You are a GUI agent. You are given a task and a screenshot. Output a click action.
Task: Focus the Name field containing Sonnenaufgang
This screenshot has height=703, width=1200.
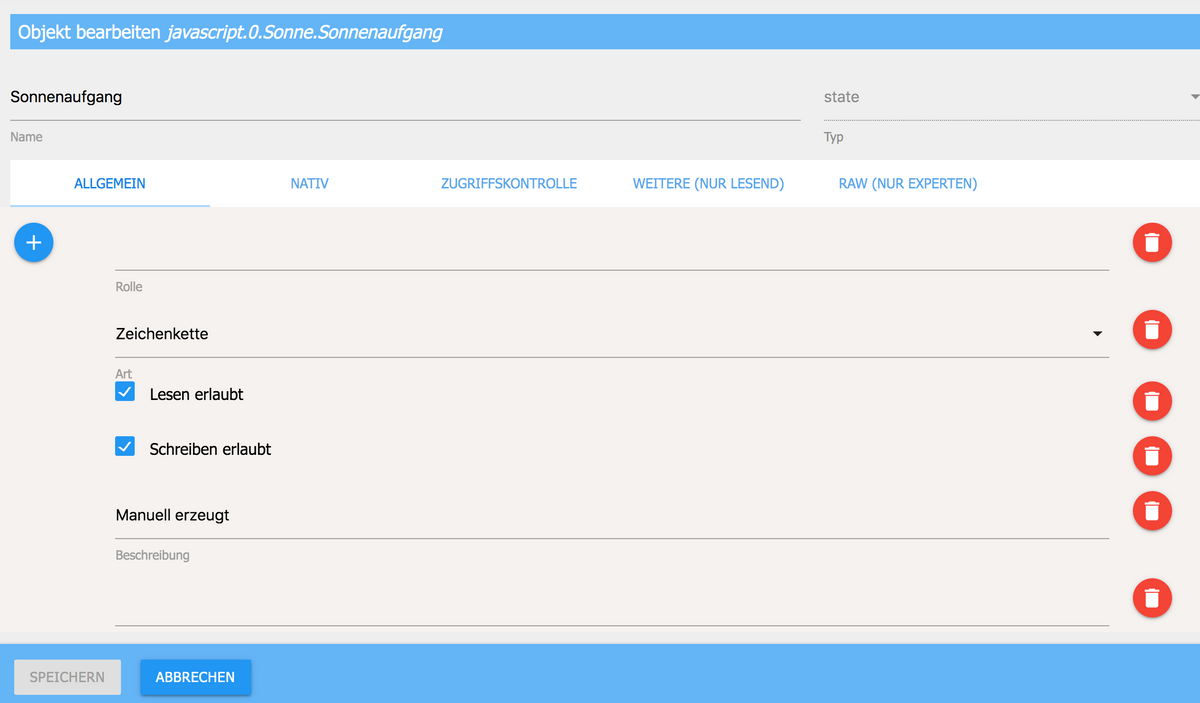[x=405, y=97]
